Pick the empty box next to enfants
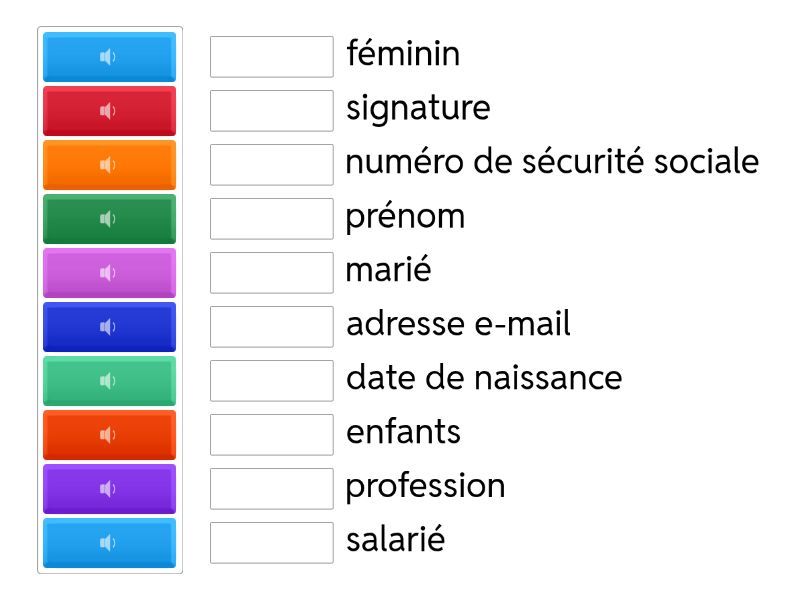800x600 pixels. pyautogui.click(x=271, y=435)
